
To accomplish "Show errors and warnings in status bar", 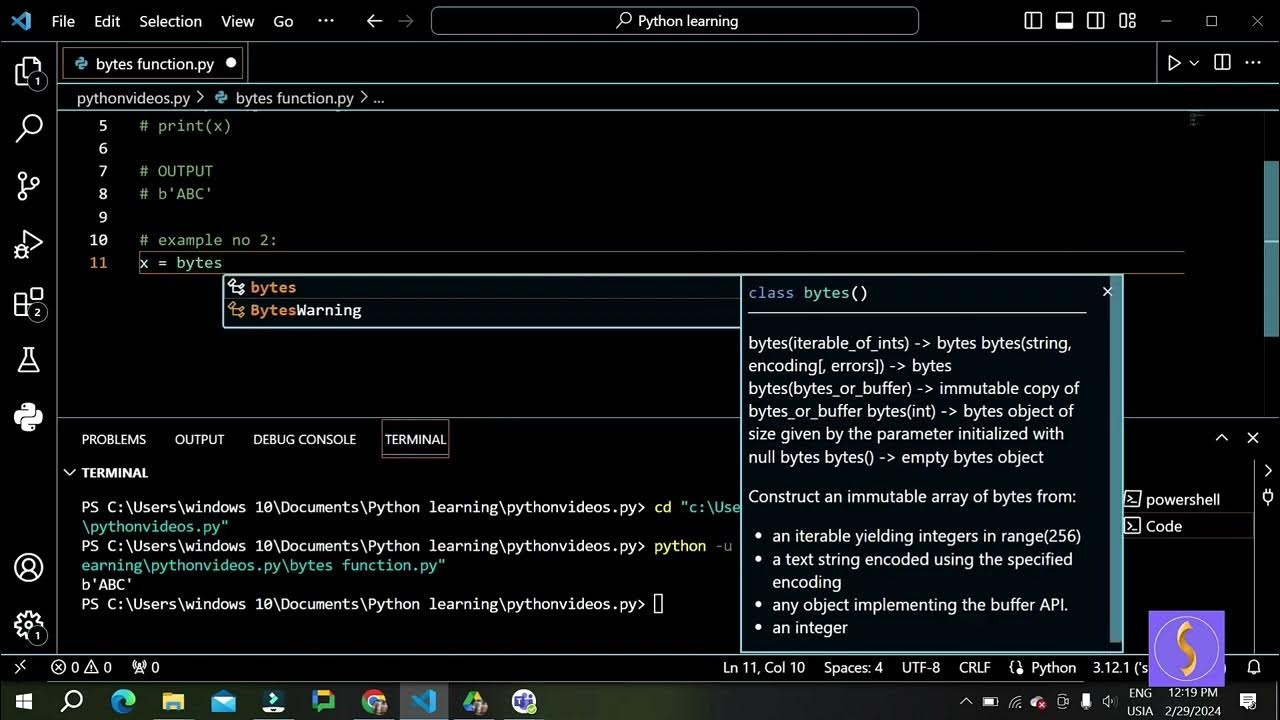I will [x=81, y=667].
